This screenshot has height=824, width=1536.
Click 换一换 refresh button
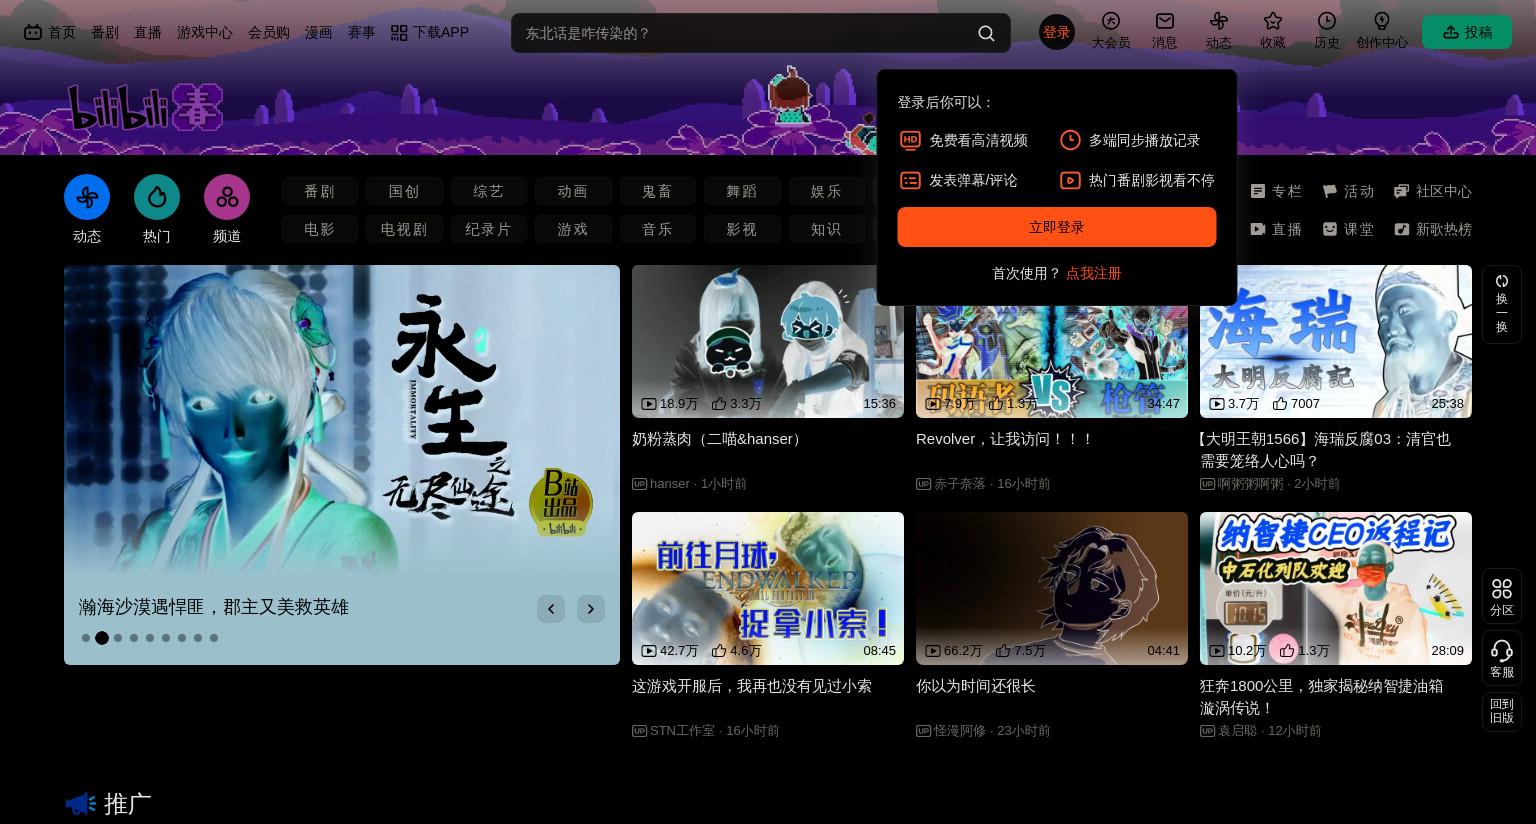[1501, 304]
